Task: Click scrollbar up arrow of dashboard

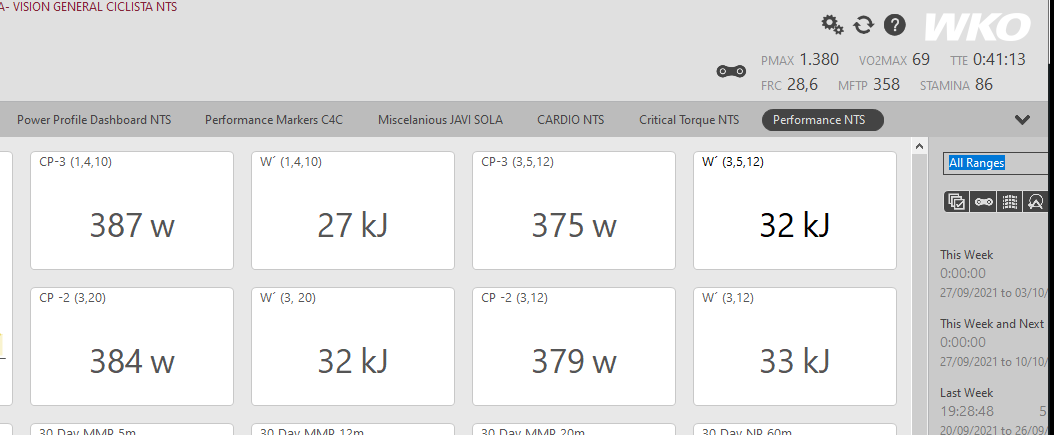Action: (919, 145)
